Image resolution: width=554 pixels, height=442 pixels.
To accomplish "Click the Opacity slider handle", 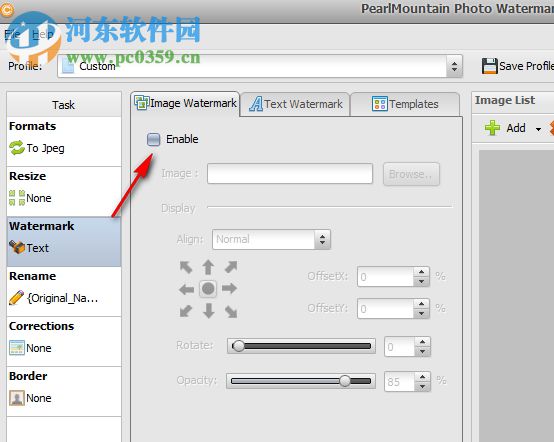I will [x=345, y=381].
